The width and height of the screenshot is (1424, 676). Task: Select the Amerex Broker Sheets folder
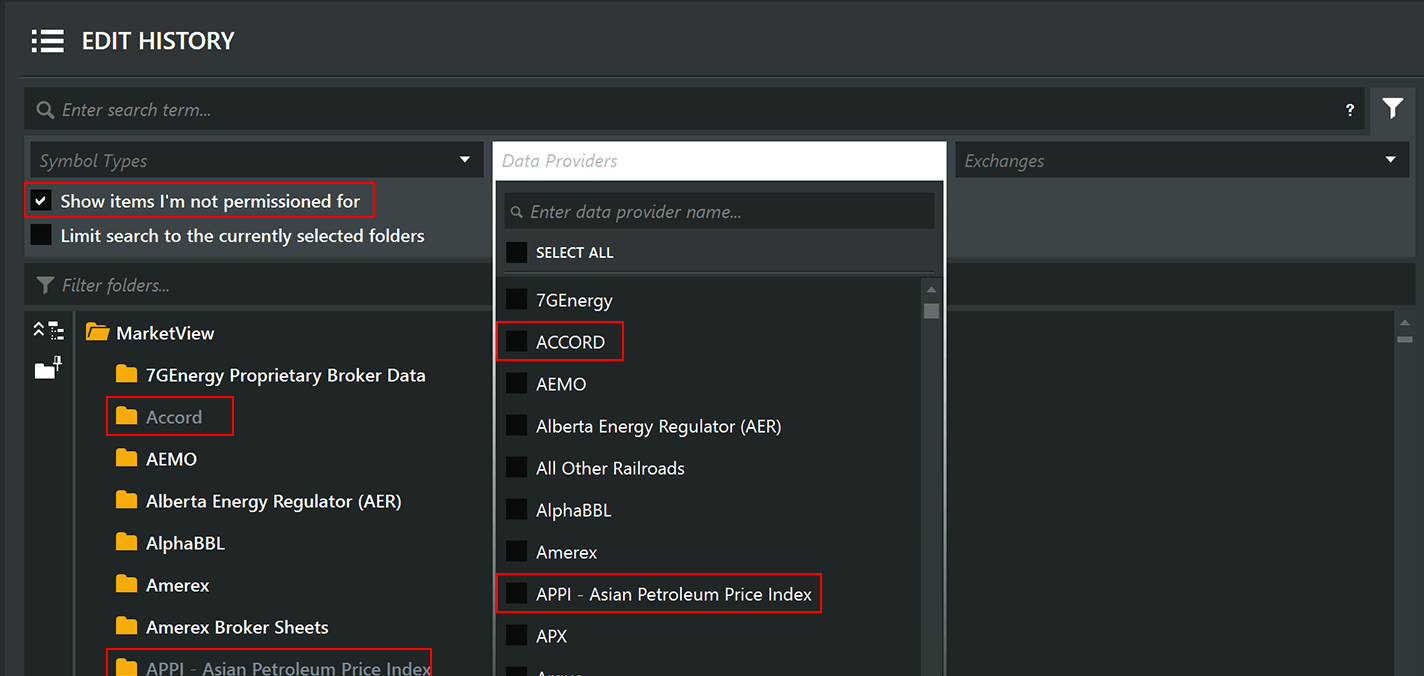point(237,627)
